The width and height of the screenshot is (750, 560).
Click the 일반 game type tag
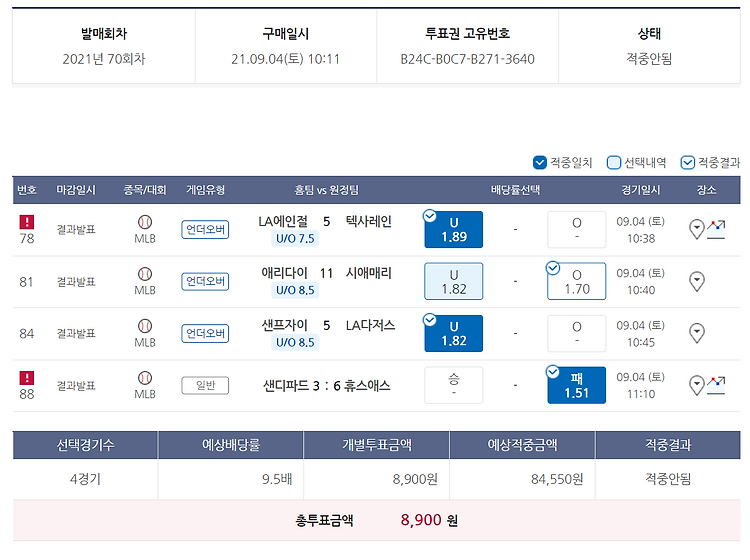[205, 385]
